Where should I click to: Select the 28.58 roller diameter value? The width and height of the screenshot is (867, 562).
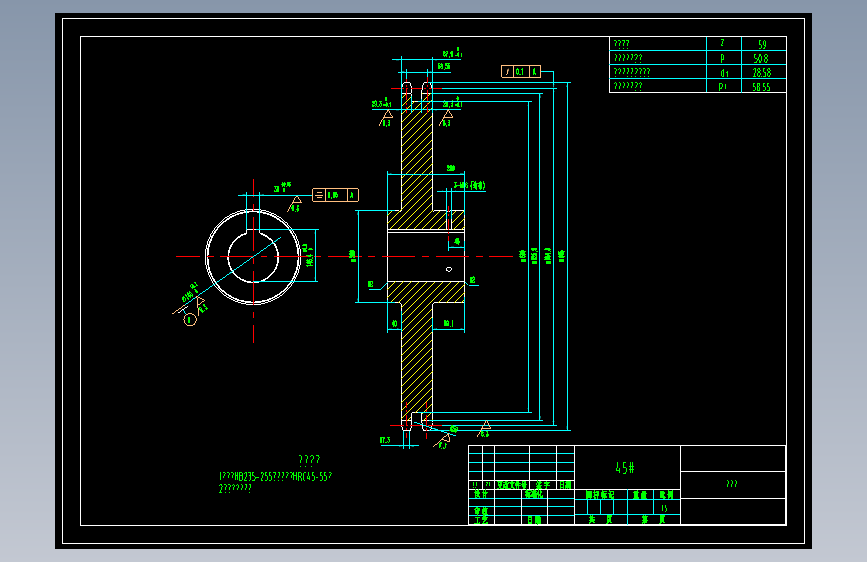tap(762, 72)
